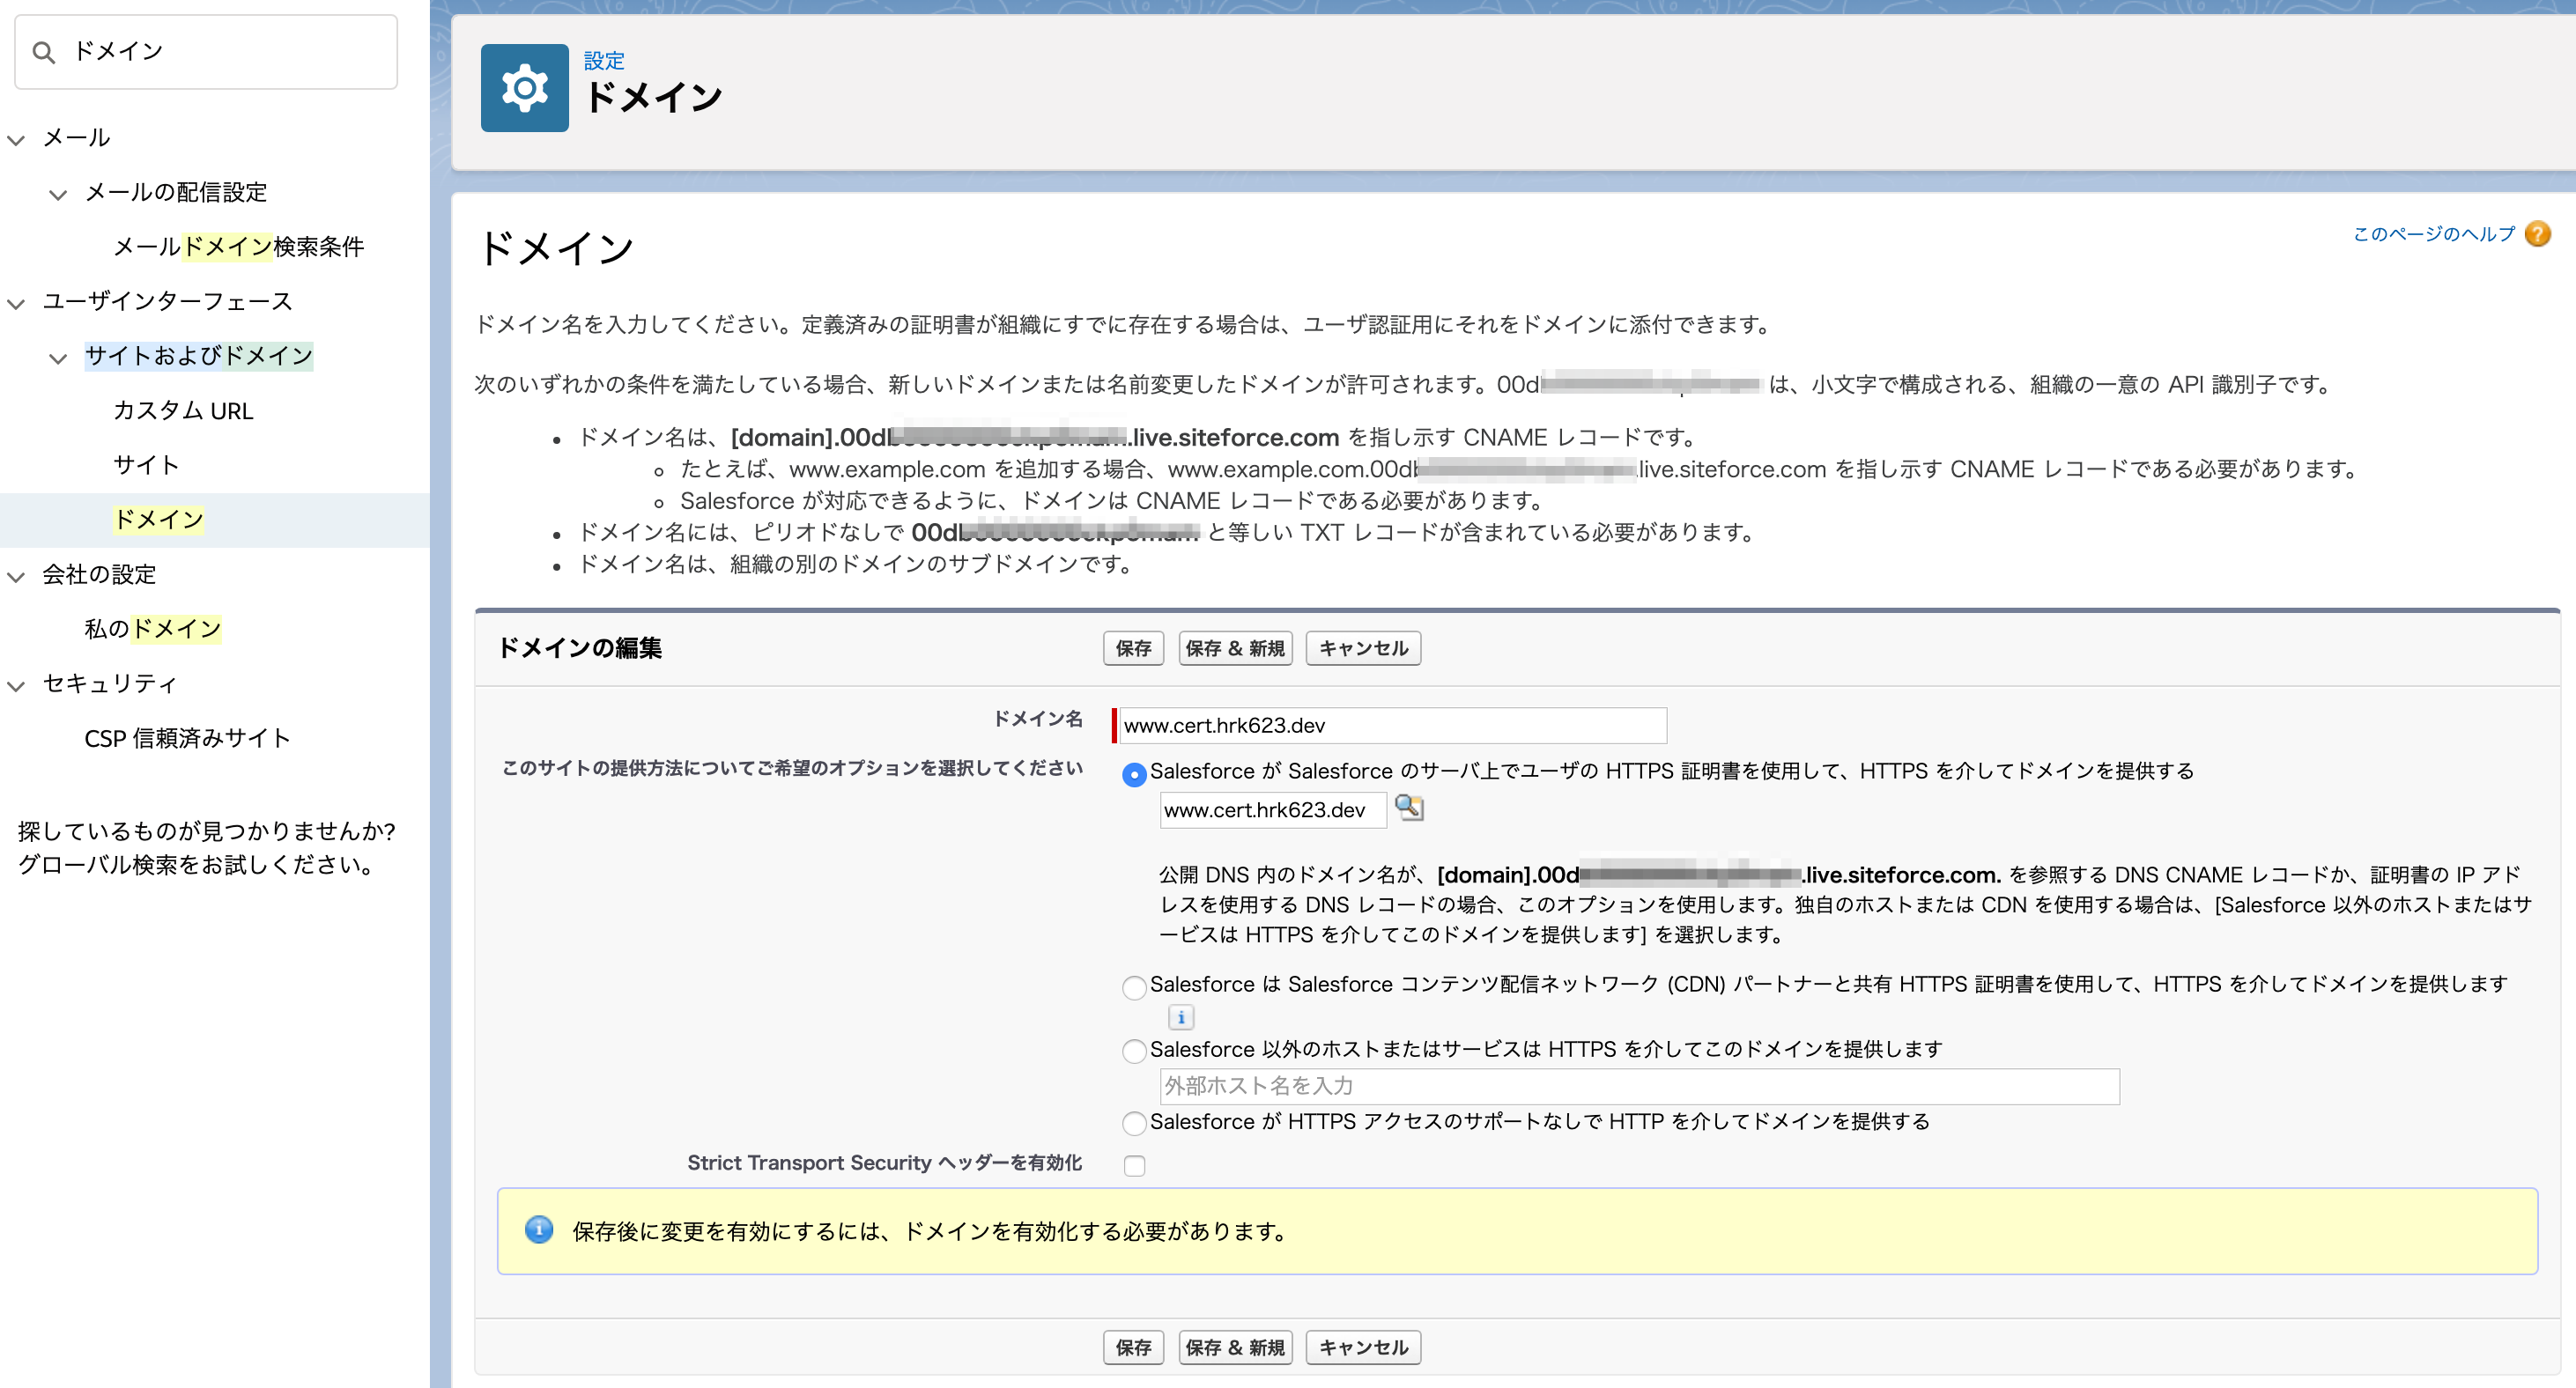Viewport: 2576px width, 1388px height.
Task: Click the certificate name field www.cert.hrk623.dev
Action: [1273, 810]
